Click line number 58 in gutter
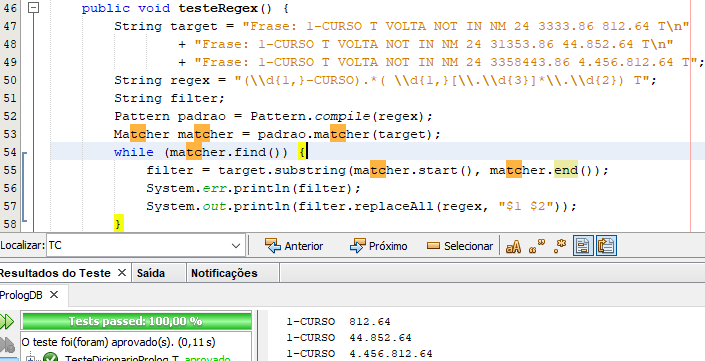705x361 pixels. pos(10,224)
